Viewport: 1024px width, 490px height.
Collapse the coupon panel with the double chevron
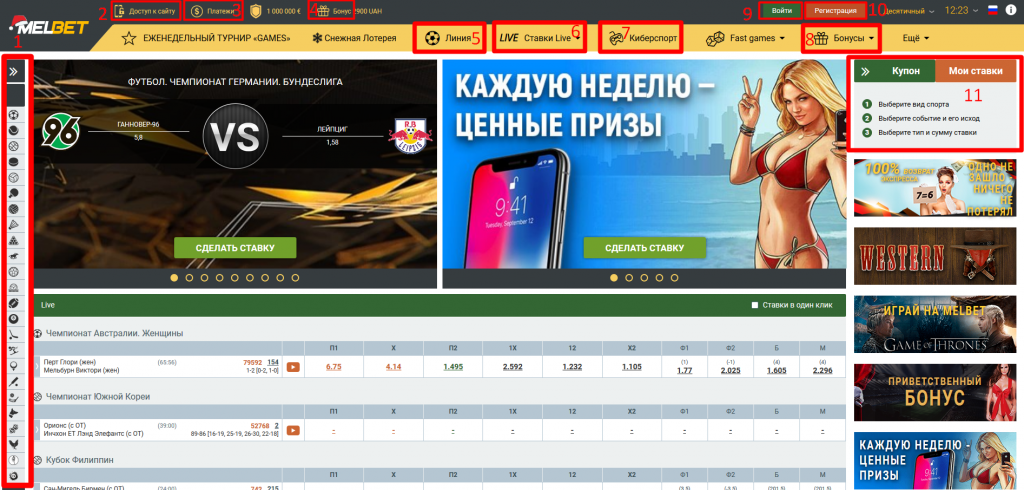tap(865, 71)
